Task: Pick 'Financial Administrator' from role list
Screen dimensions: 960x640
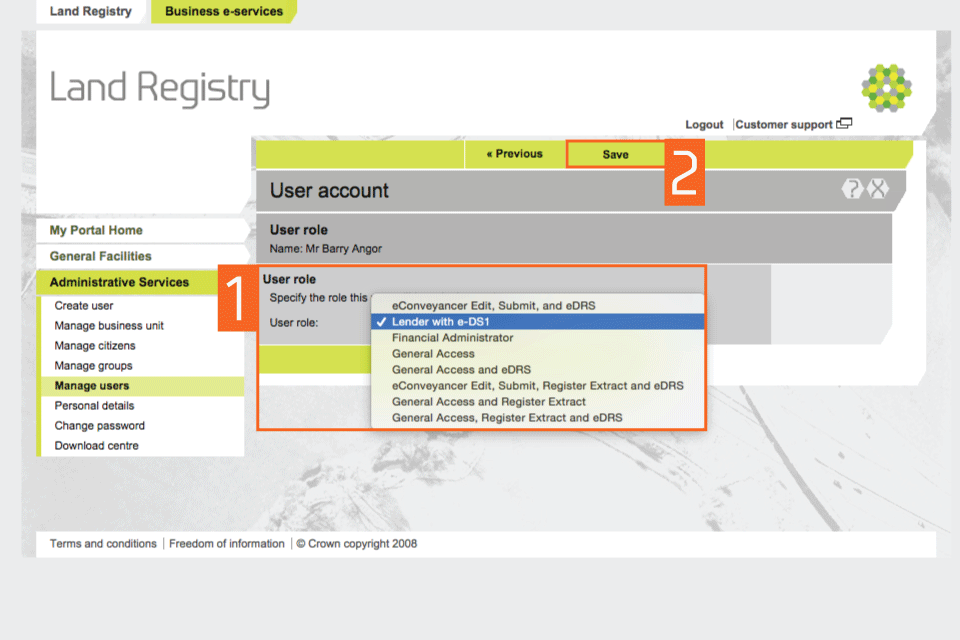Action: [452, 338]
